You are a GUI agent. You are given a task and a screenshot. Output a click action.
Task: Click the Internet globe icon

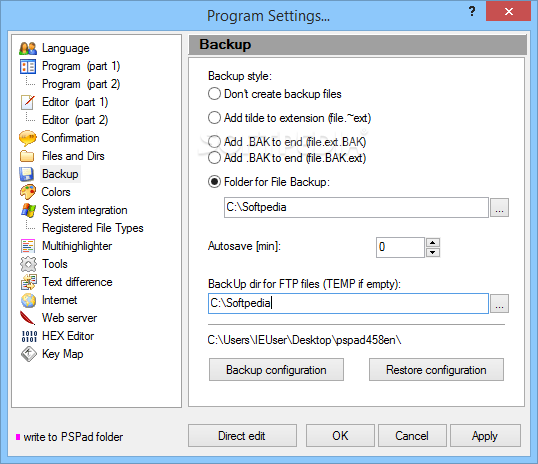click(x=28, y=300)
